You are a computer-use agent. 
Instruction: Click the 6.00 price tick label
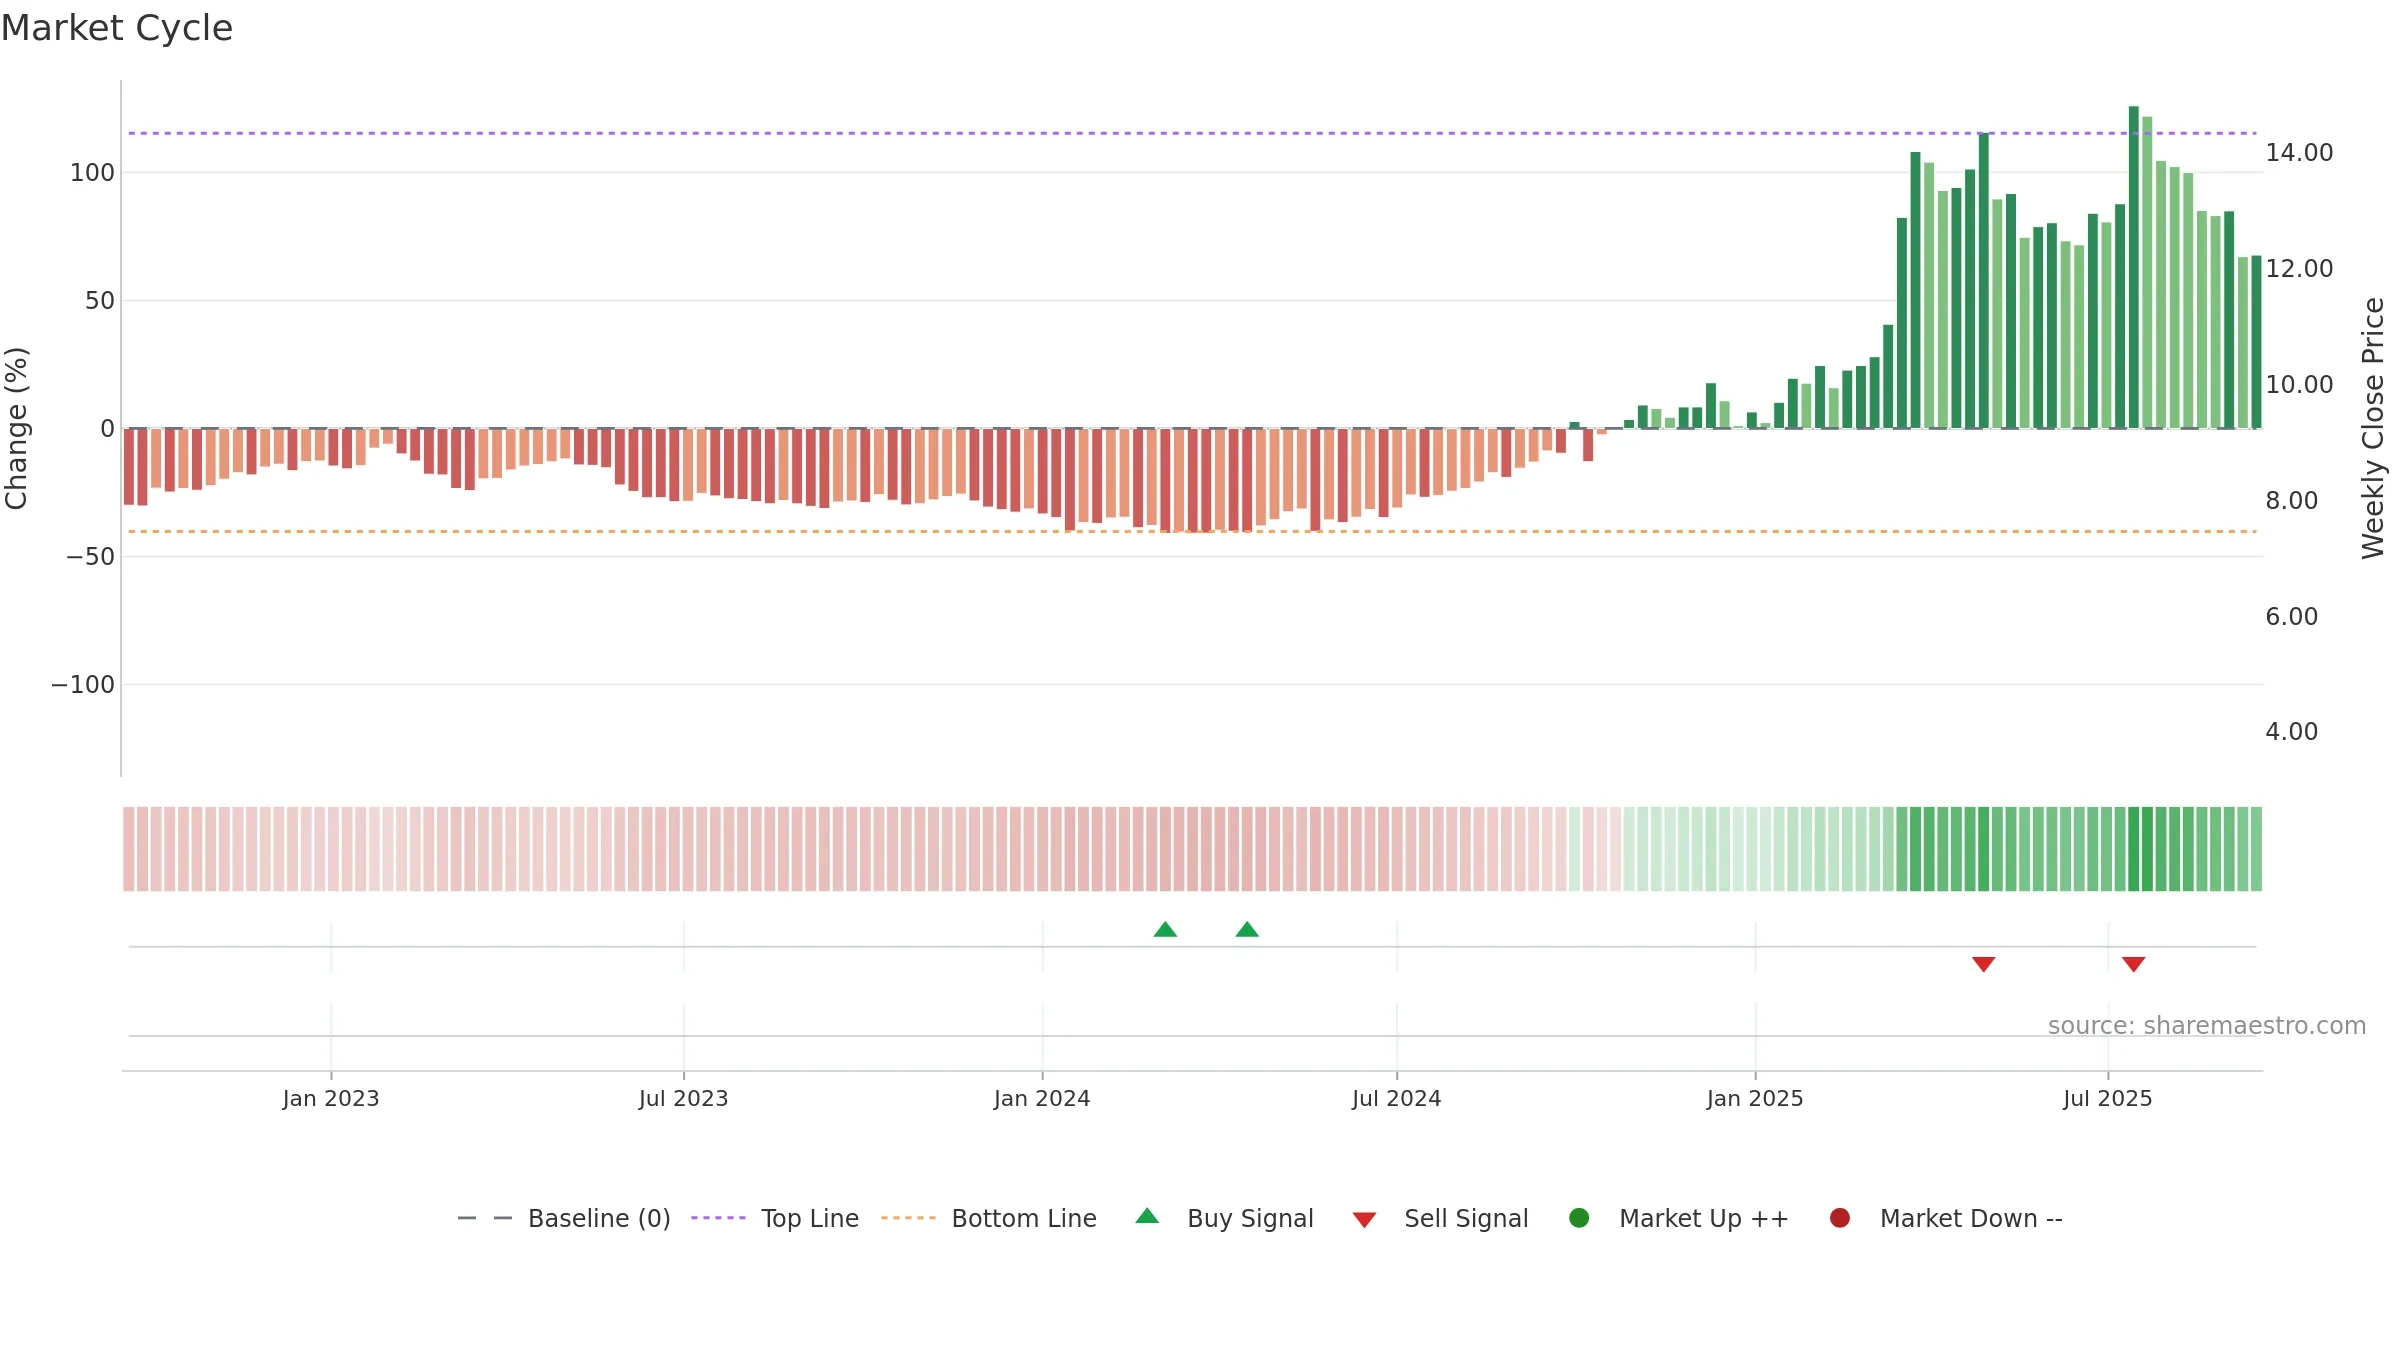pos(2291,617)
